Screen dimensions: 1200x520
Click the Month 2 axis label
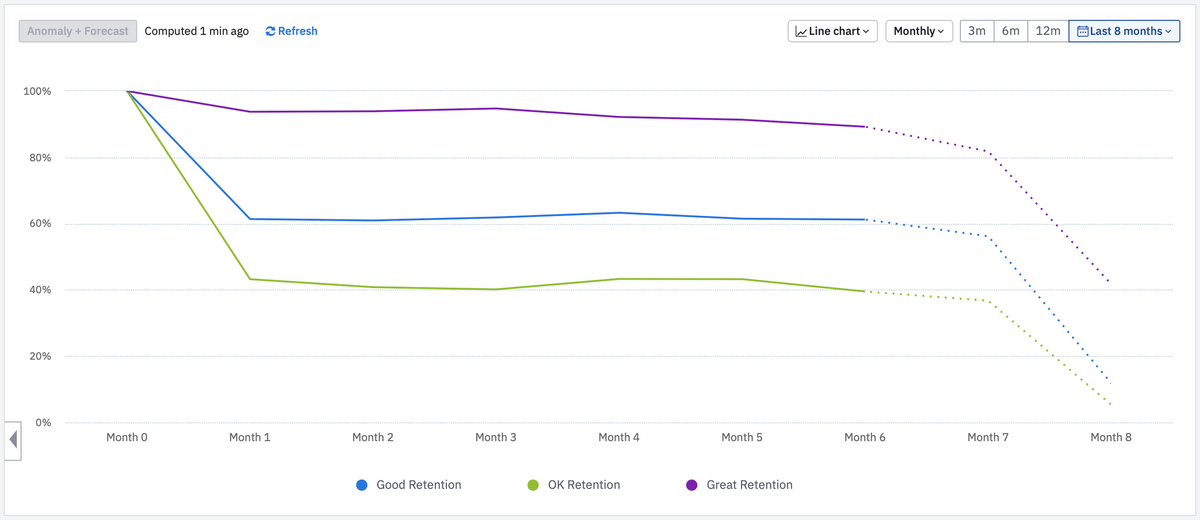tap(373, 437)
